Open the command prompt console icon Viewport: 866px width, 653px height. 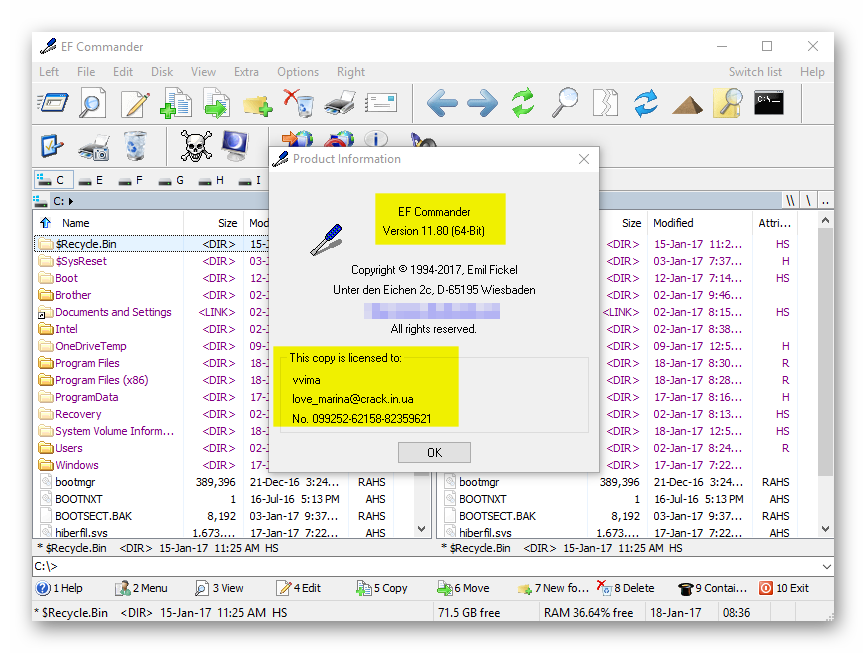click(x=769, y=103)
